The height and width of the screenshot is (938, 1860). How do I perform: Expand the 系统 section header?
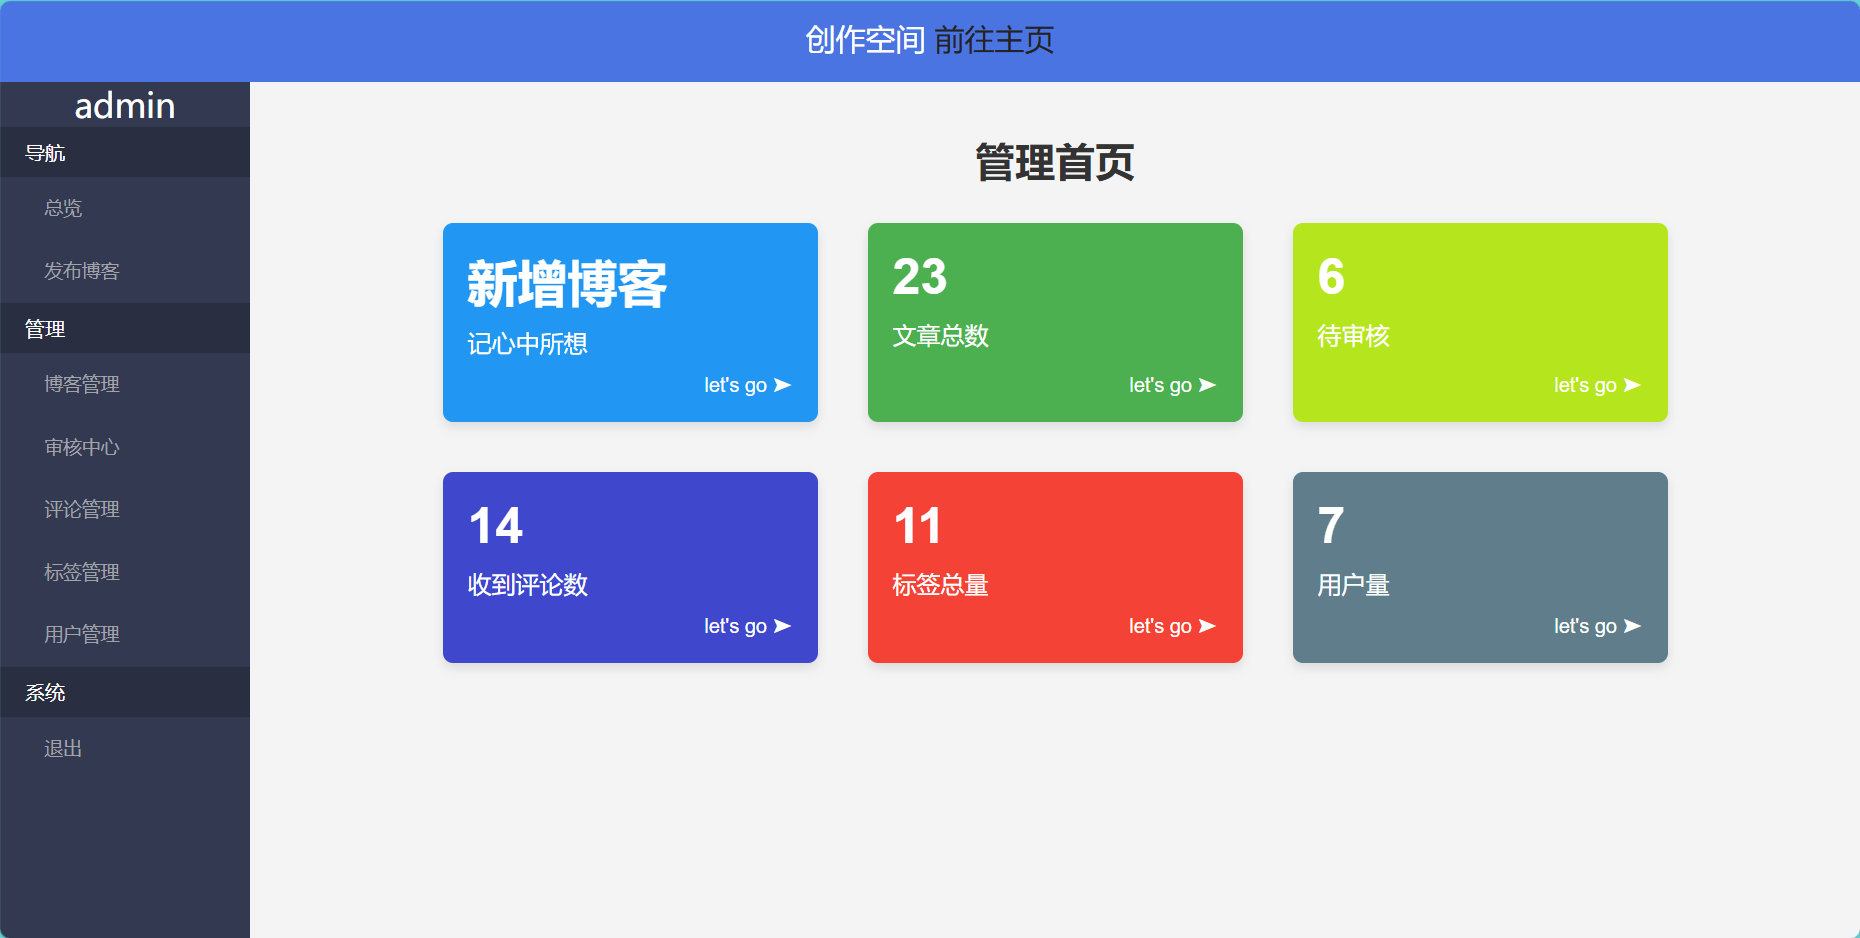pos(44,692)
